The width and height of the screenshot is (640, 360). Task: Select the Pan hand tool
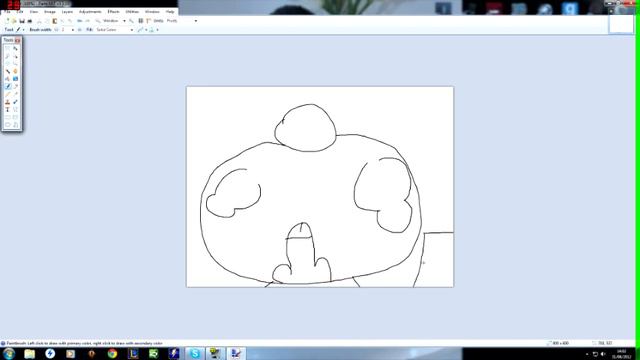click(x=16, y=71)
